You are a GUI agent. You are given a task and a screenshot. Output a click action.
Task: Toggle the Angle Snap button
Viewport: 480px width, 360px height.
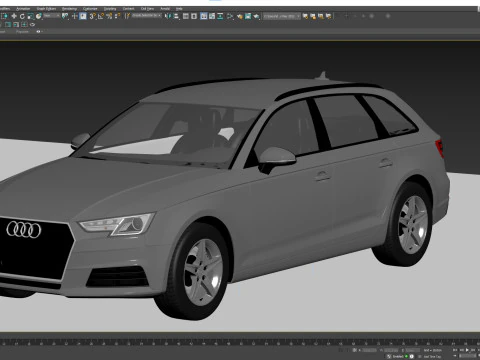pyautogui.click(x=101, y=16)
